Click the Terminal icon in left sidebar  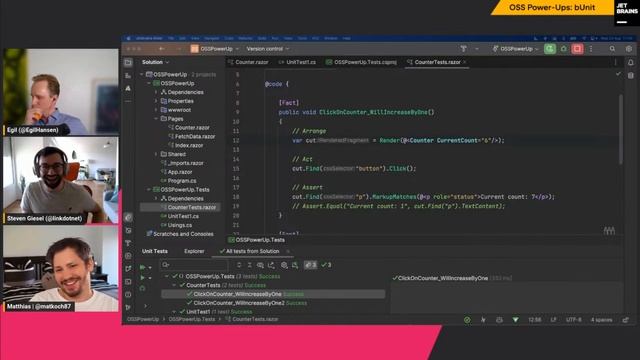(128, 281)
